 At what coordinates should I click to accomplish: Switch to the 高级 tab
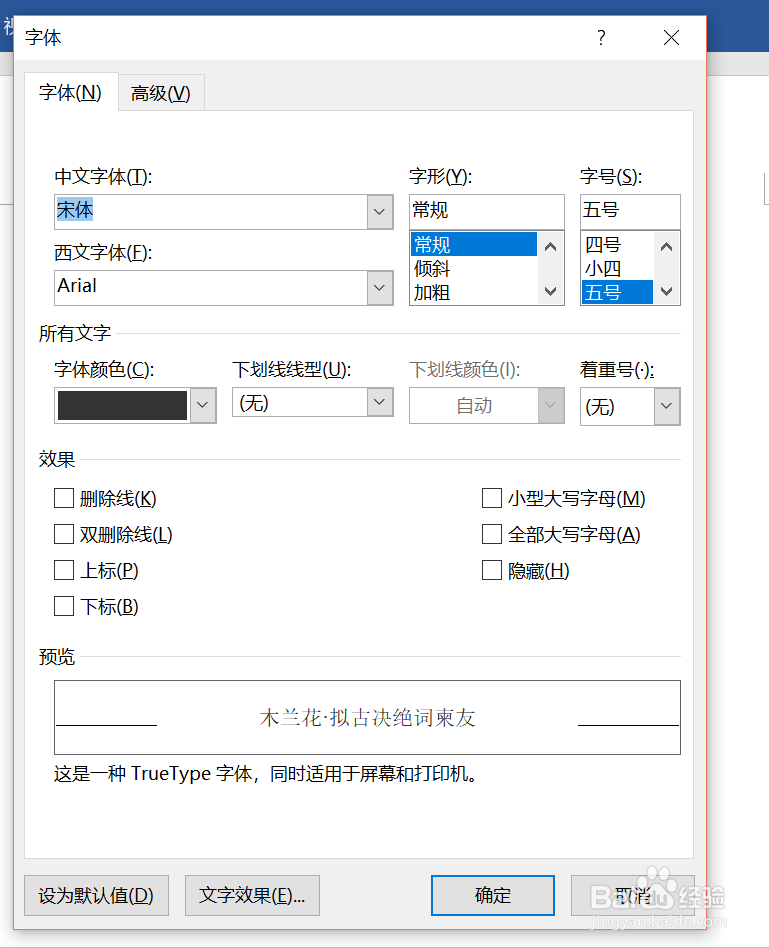tap(161, 93)
